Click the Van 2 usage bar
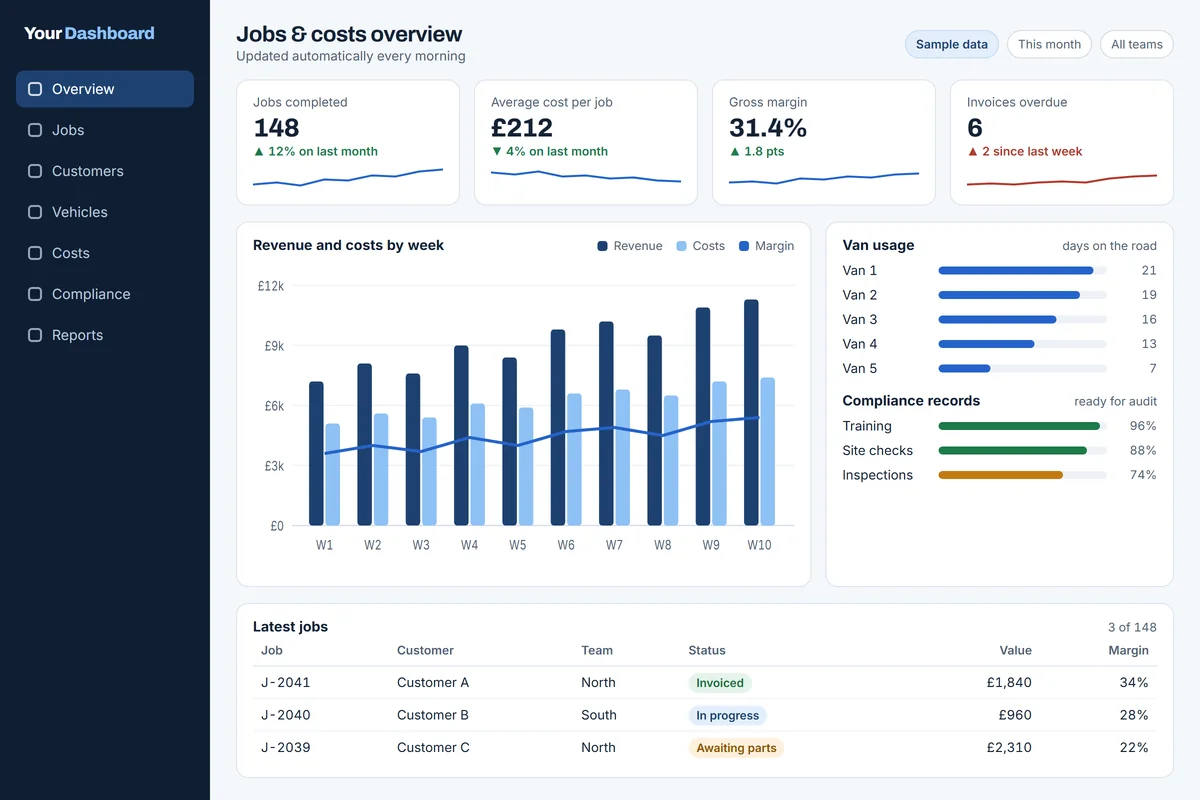The width and height of the screenshot is (1200, 800). click(1022, 295)
